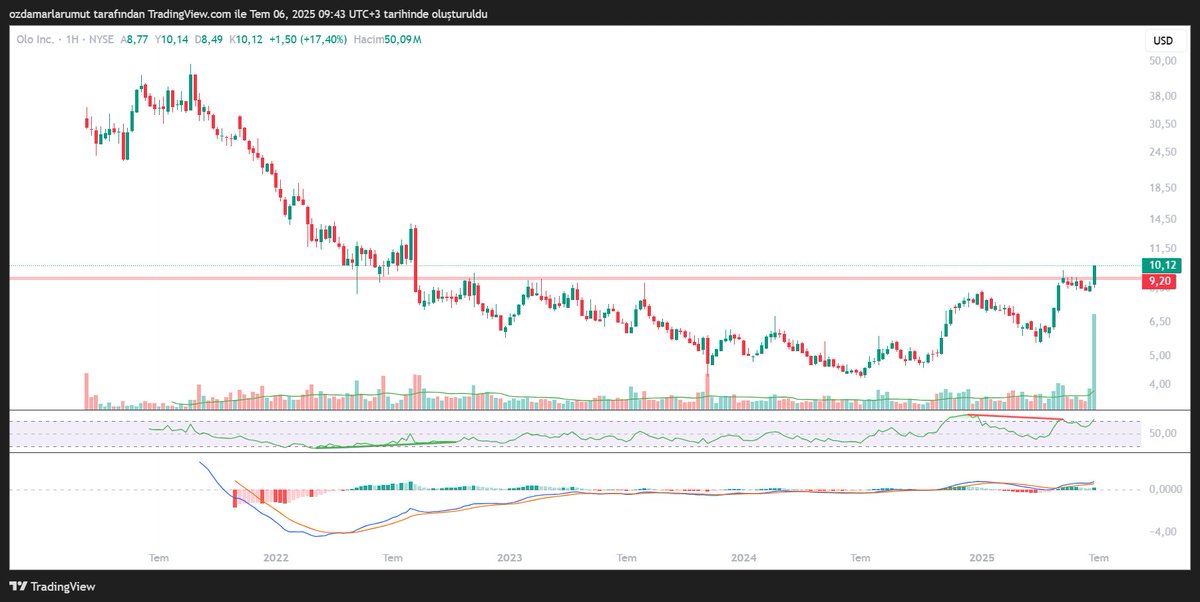The image size is (1200, 602).
Task: Click the 18,50 price axis label
Action: pos(1162,188)
